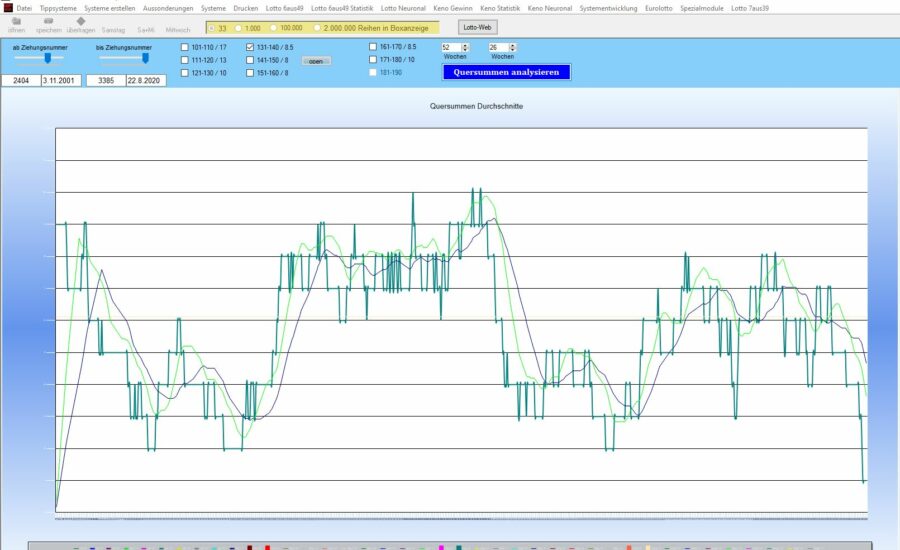Check the 171-180 / 10 checkbox
900x550 pixels.
373,59
